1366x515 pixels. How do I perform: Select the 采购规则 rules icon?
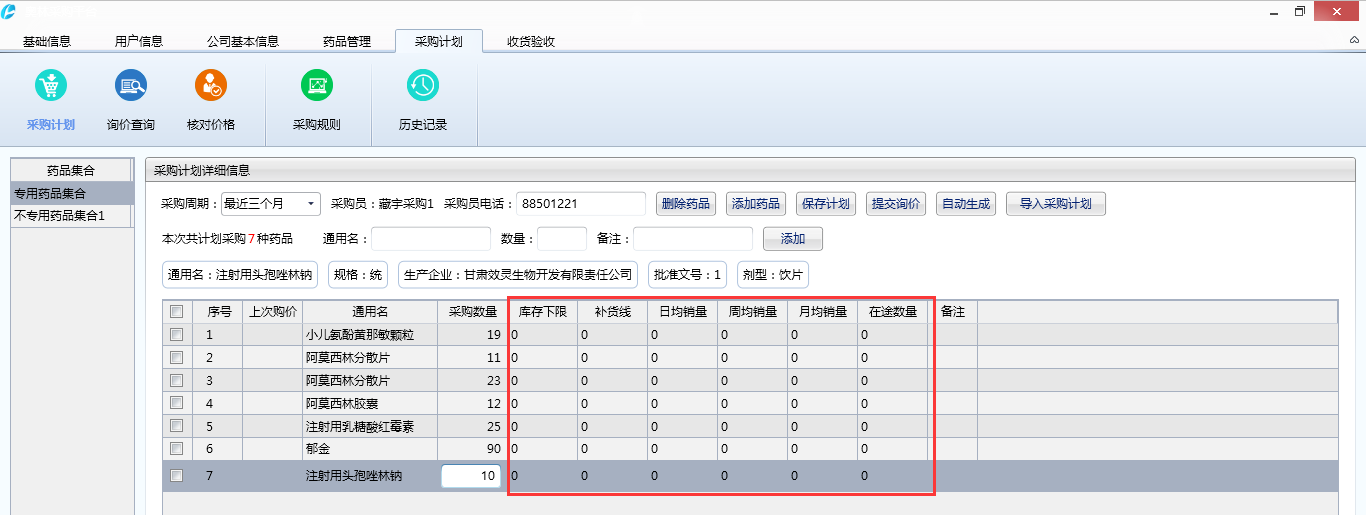(316, 87)
